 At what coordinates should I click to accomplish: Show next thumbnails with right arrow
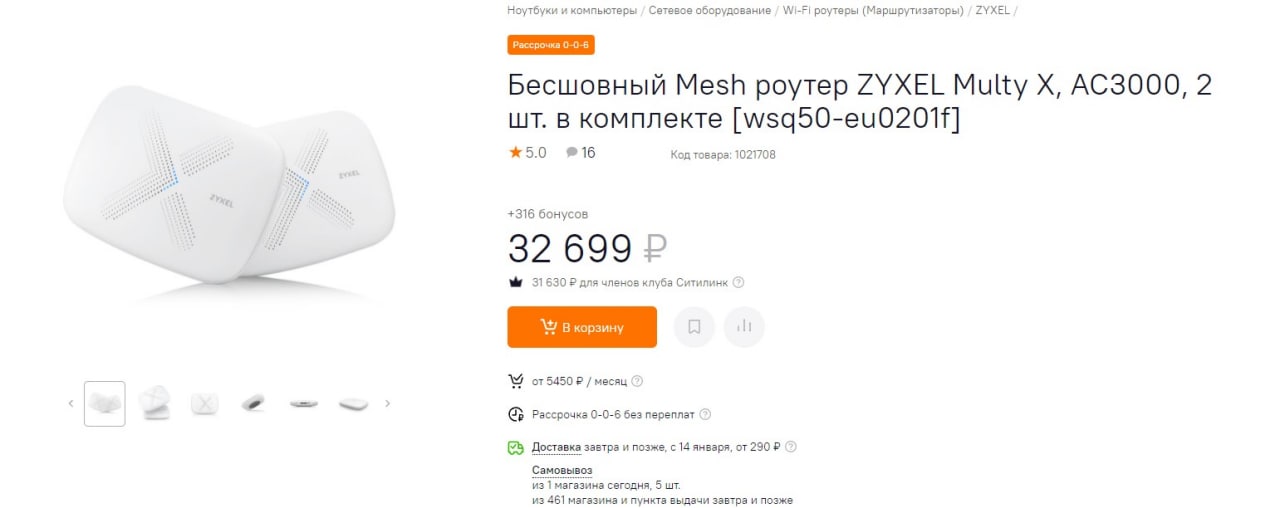(x=388, y=404)
